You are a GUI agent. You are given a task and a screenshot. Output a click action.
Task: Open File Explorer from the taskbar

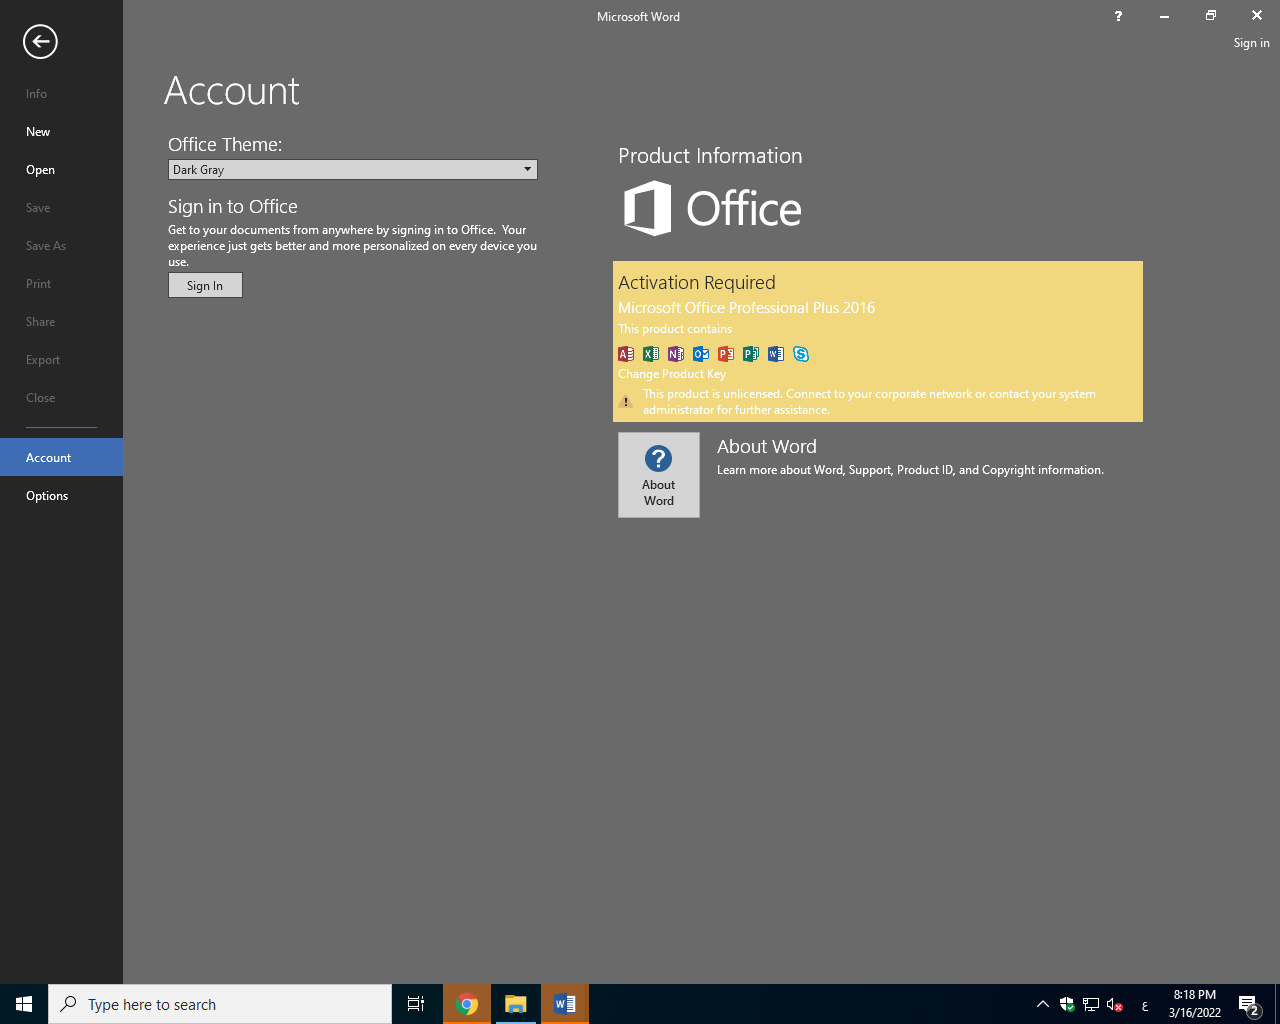click(516, 1004)
